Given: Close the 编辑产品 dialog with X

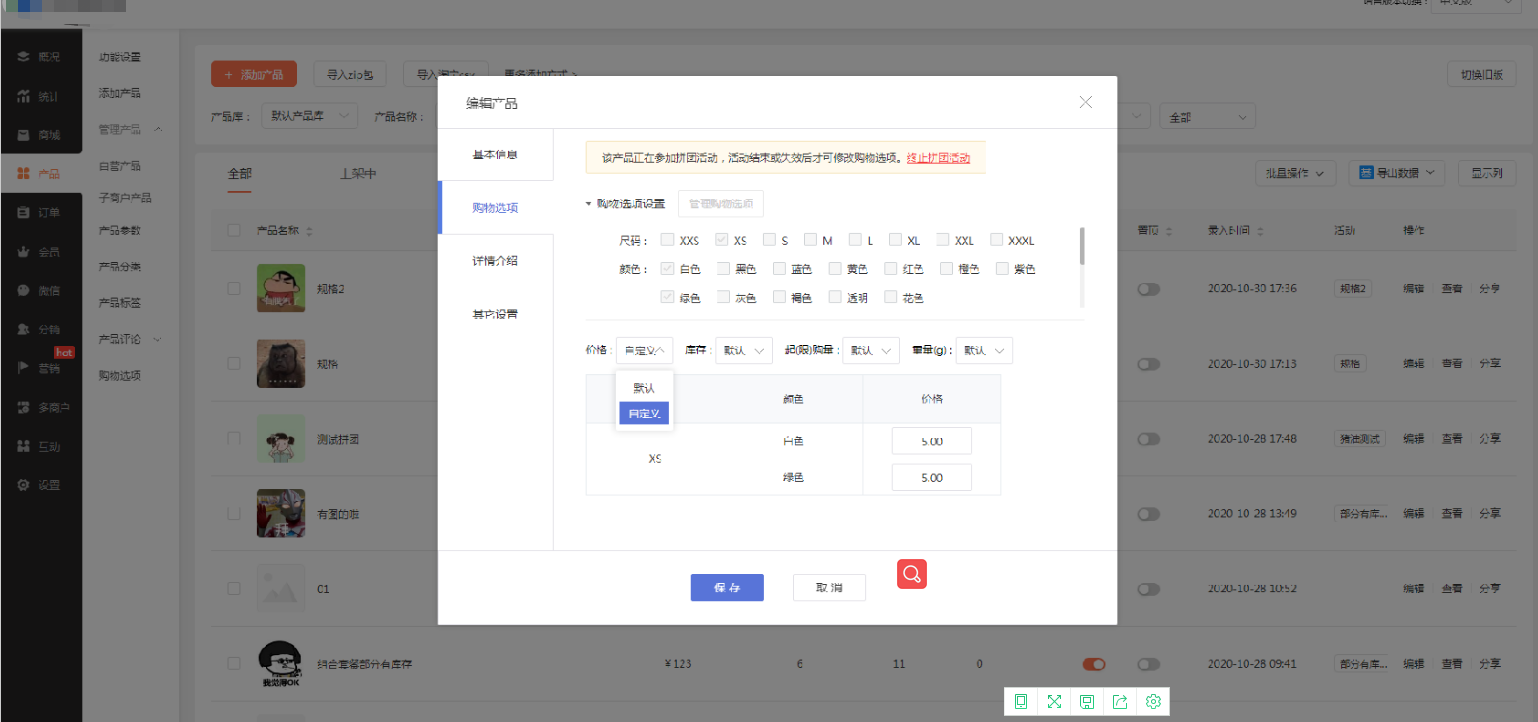Looking at the screenshot, I should pyautogui.click(x=1086, y=102).
